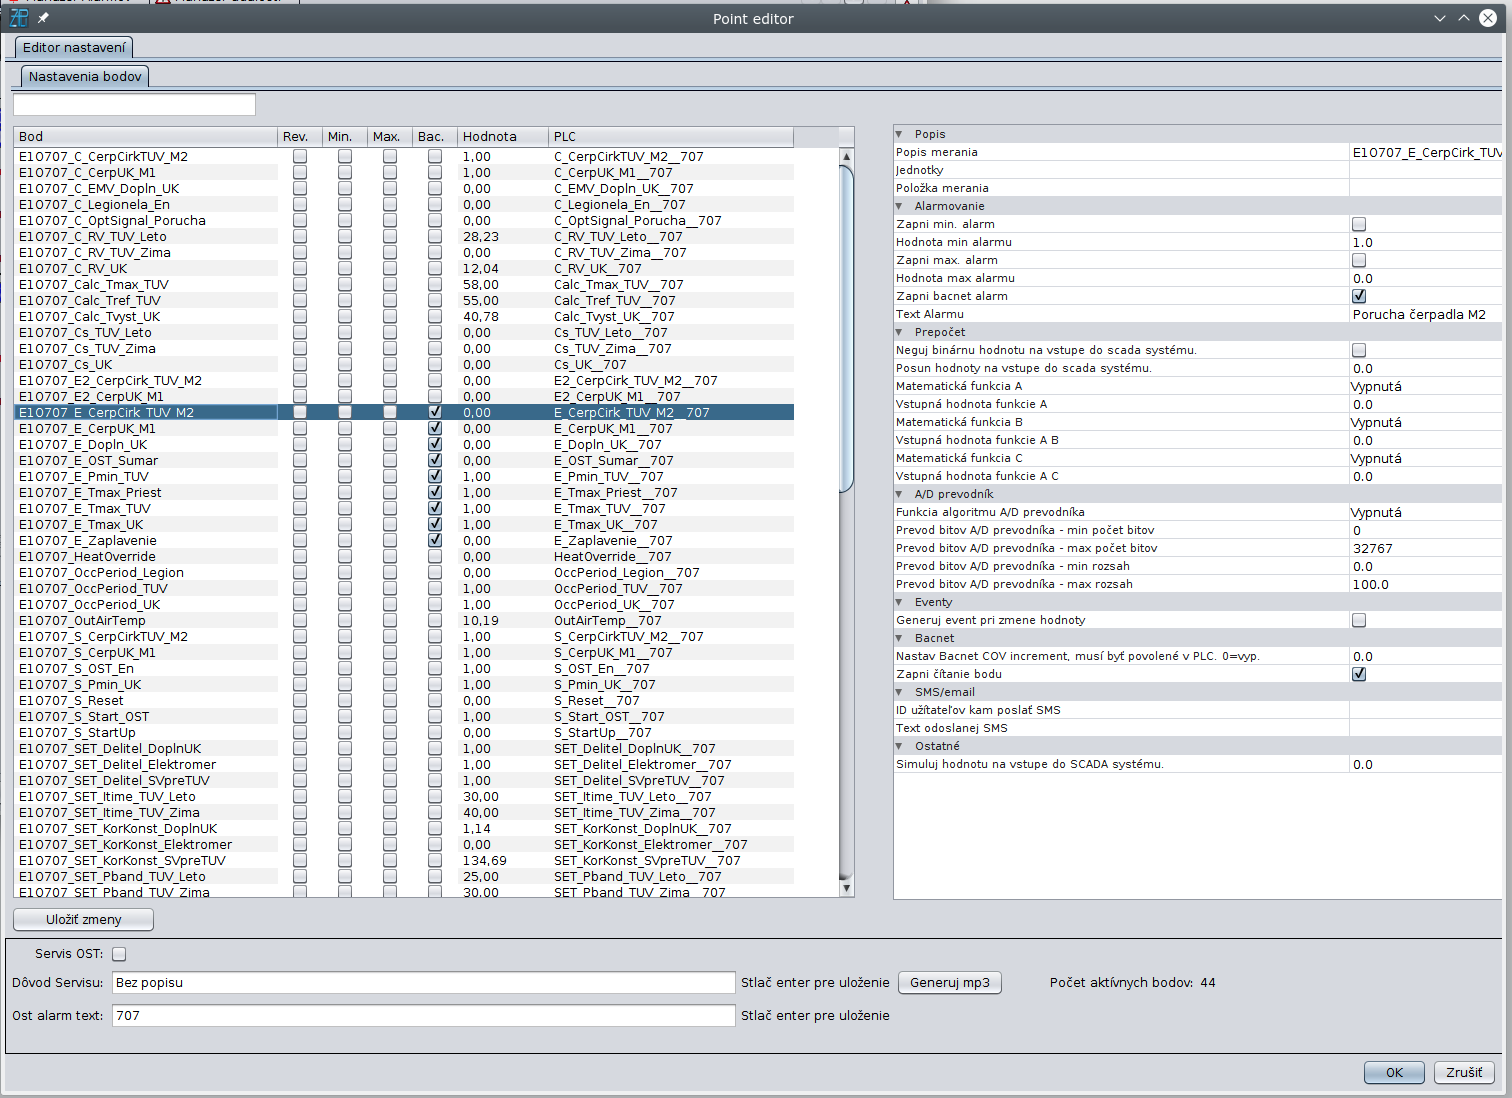Image resolution: width=1512 pixels, height=1098 pixels.
Task: Sort table by Hodnota column header
Action: (x=503, y=136)
